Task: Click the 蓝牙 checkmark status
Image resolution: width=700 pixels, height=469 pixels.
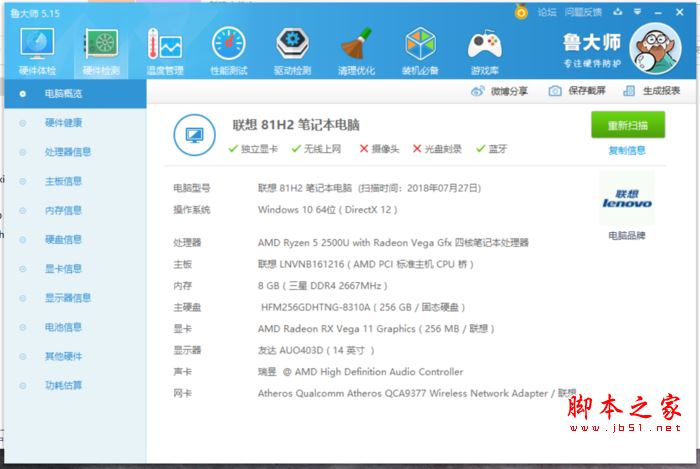Action: click(492, 149)
